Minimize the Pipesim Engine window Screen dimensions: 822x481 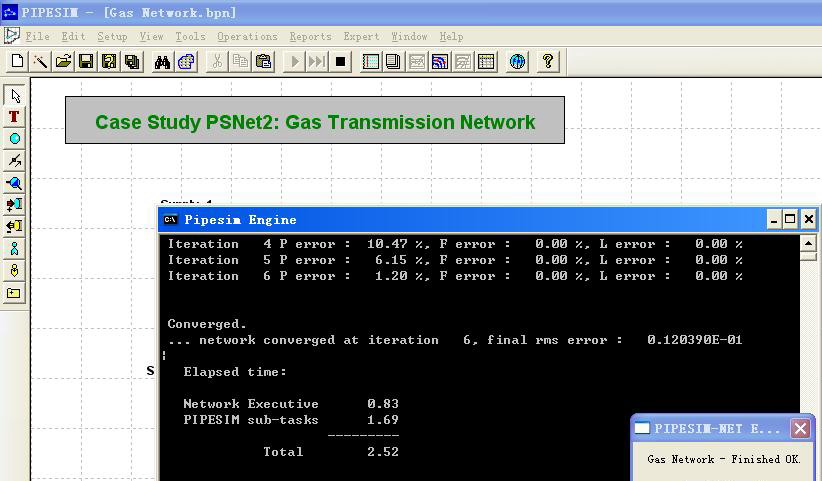click(774, 220)
